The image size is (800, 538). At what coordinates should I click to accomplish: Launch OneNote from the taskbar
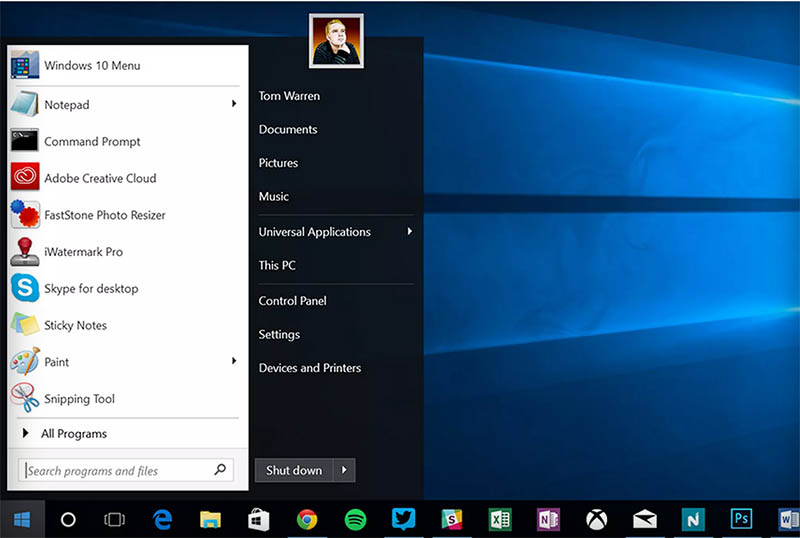(548, 520)
